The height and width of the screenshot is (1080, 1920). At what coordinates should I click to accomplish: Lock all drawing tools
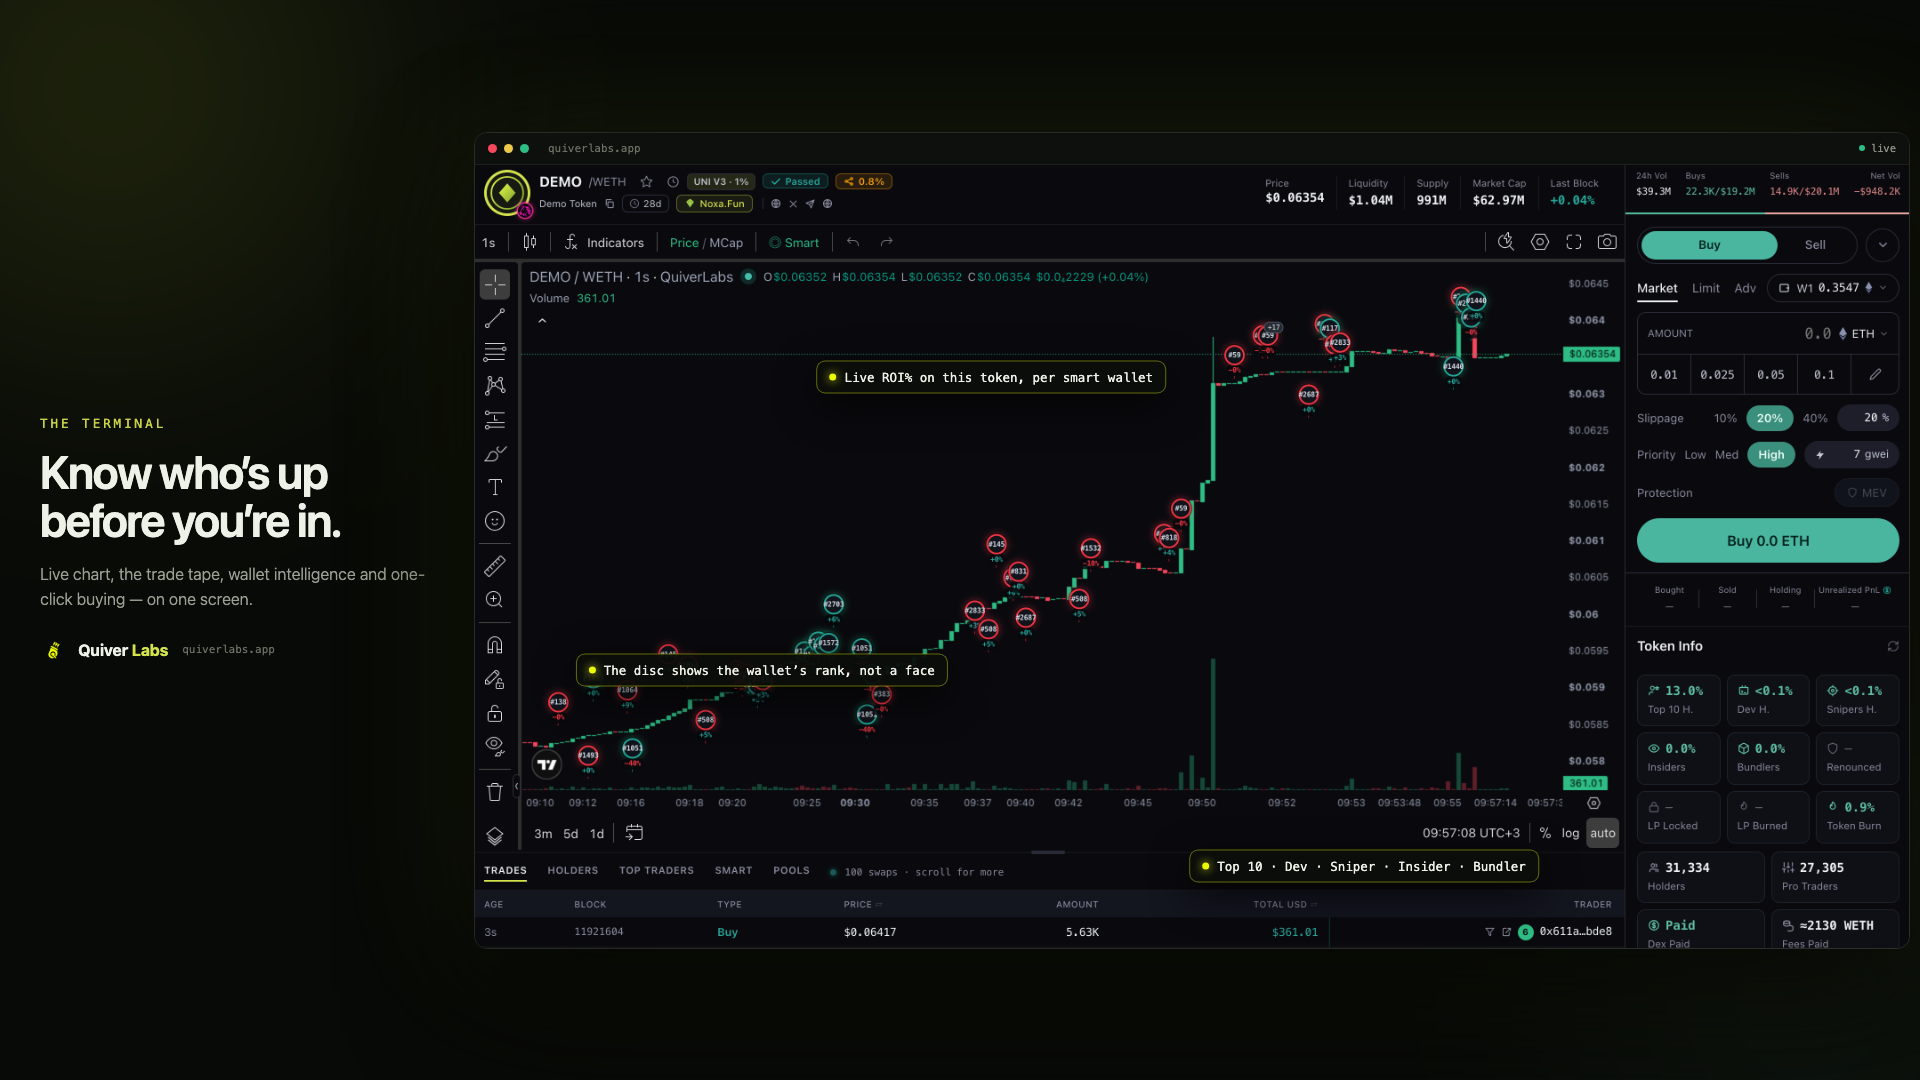pos(495,714)
